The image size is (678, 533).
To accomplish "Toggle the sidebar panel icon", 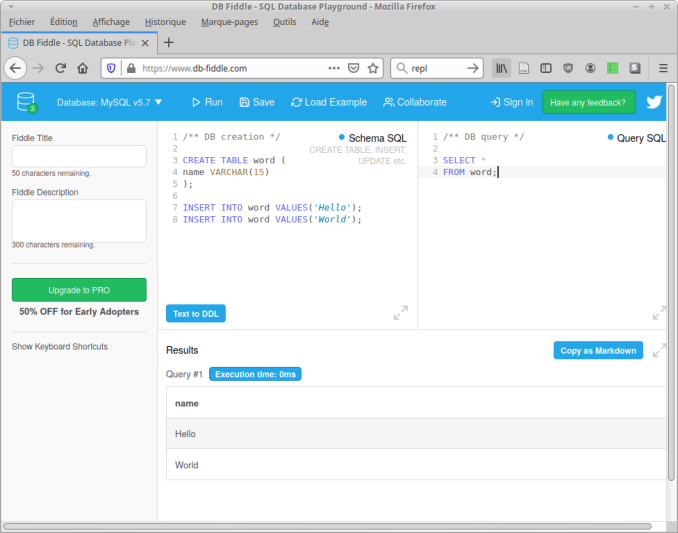I will 546,68.
